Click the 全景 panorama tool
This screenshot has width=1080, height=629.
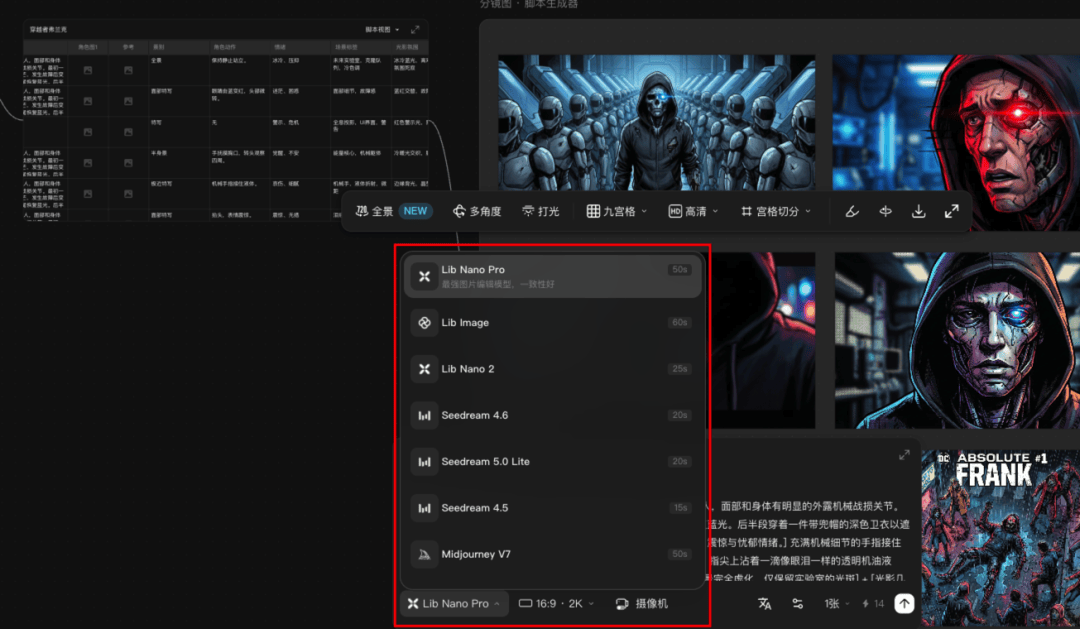coord(374,212)
